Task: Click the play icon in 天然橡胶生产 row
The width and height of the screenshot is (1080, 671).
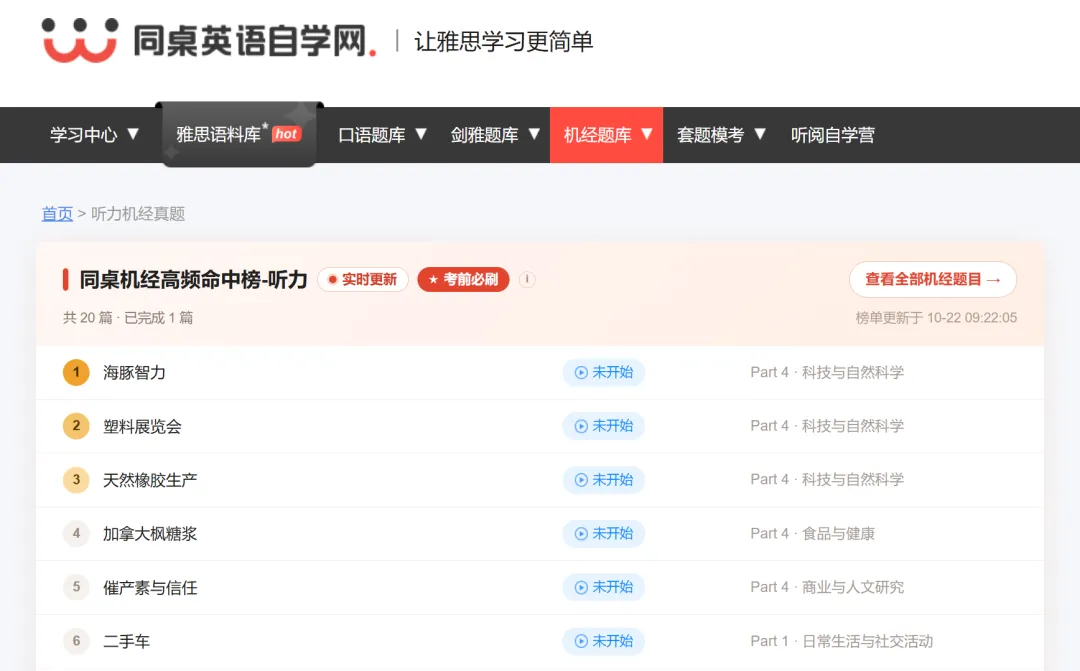Action: [581, 480]
